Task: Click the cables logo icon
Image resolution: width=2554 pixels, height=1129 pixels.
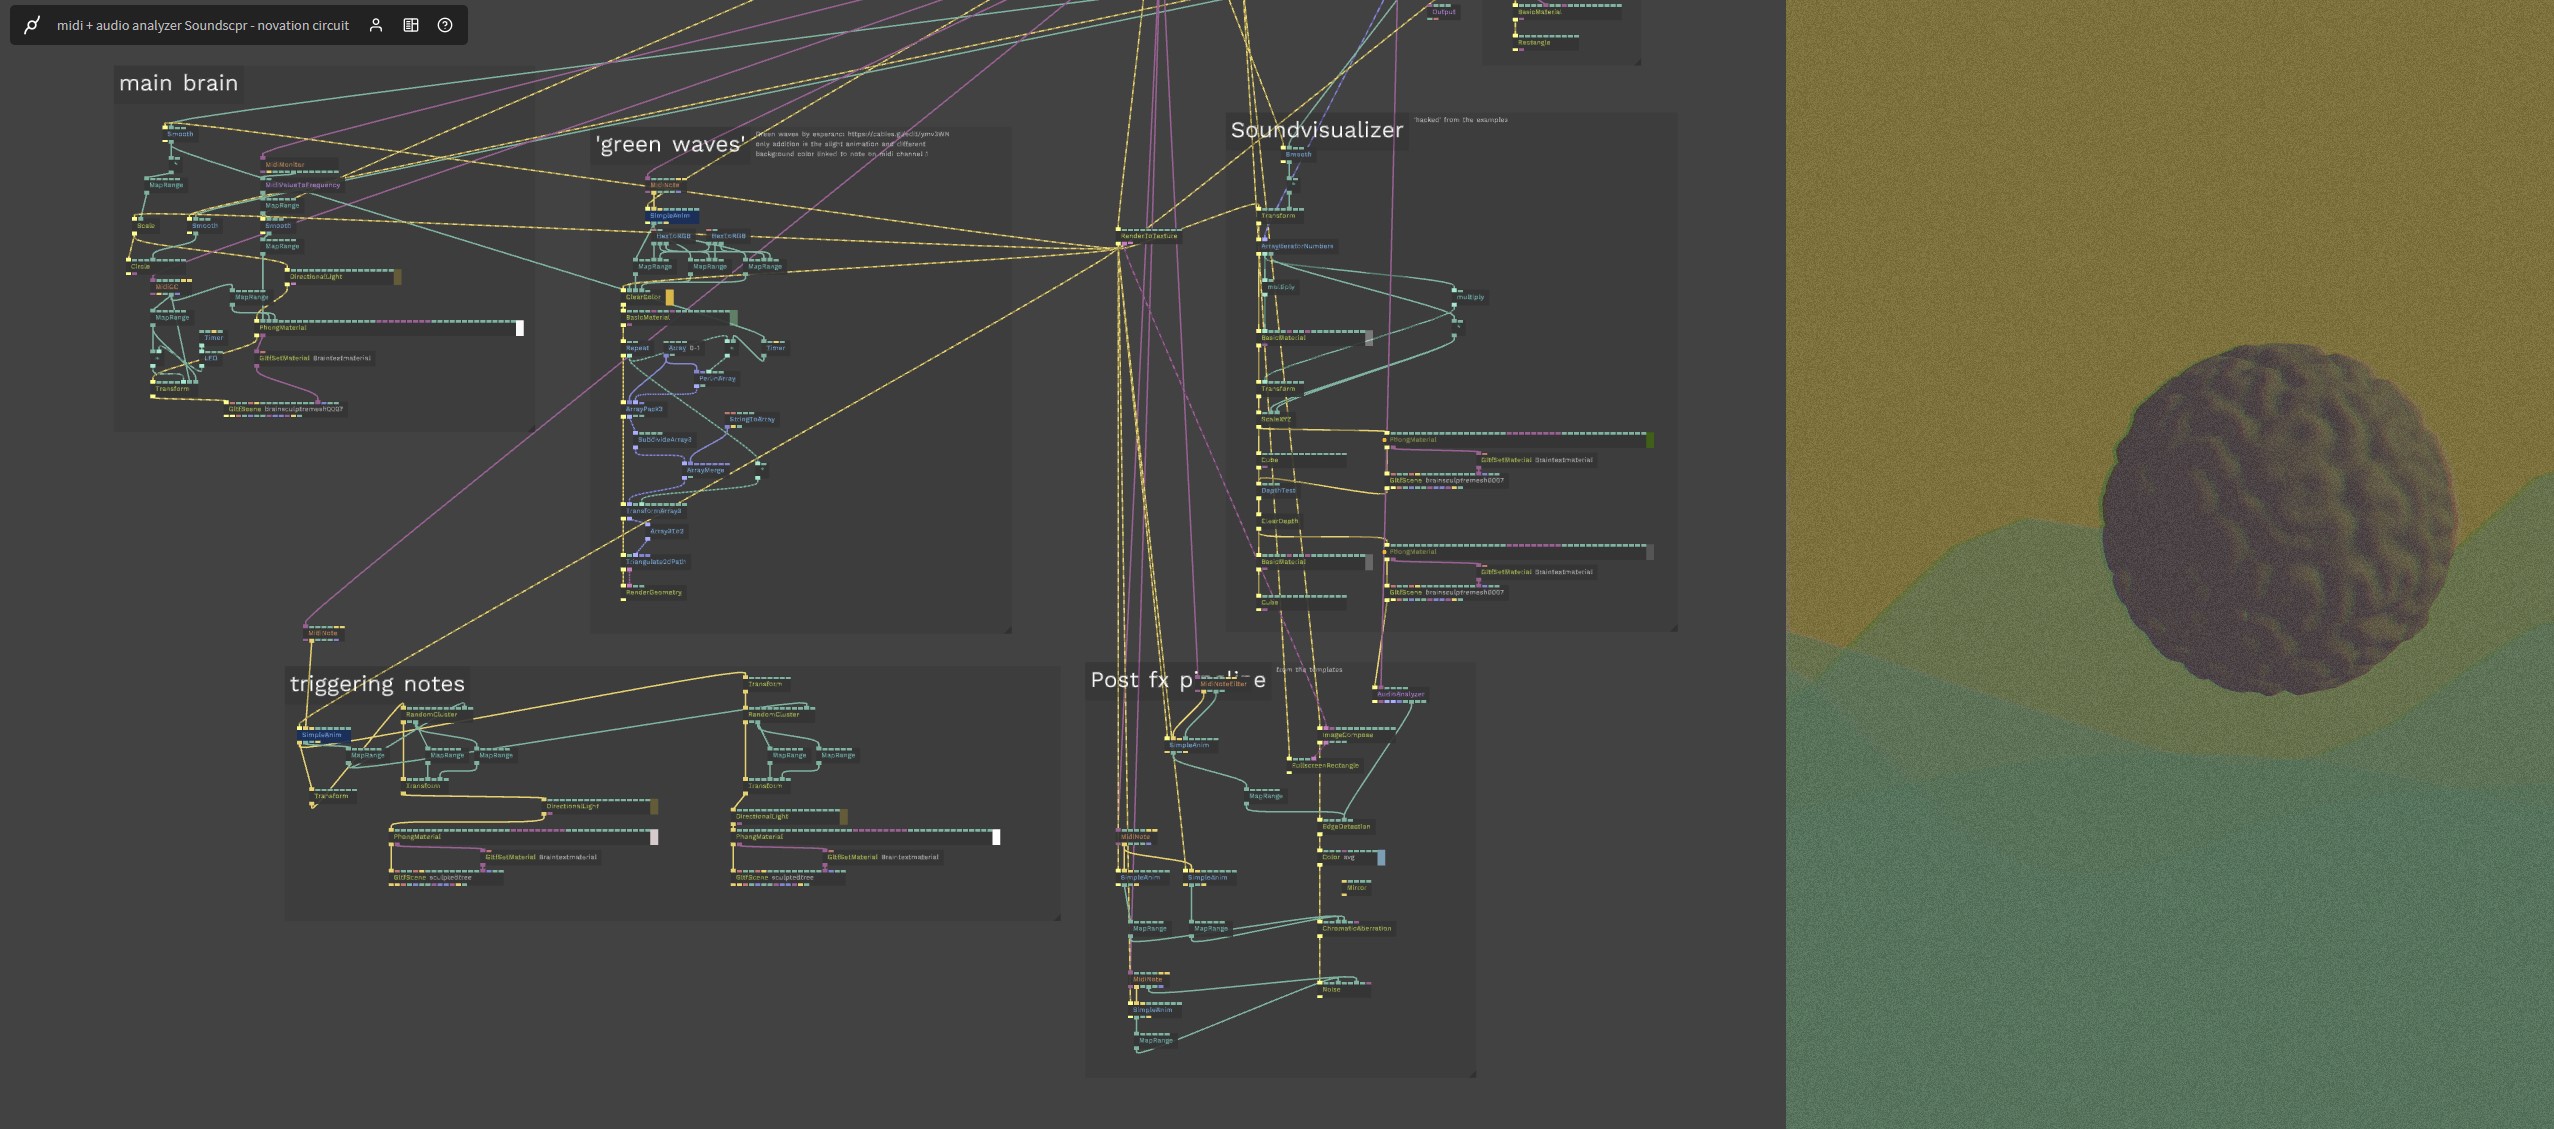Action: (x=32, y=25)
